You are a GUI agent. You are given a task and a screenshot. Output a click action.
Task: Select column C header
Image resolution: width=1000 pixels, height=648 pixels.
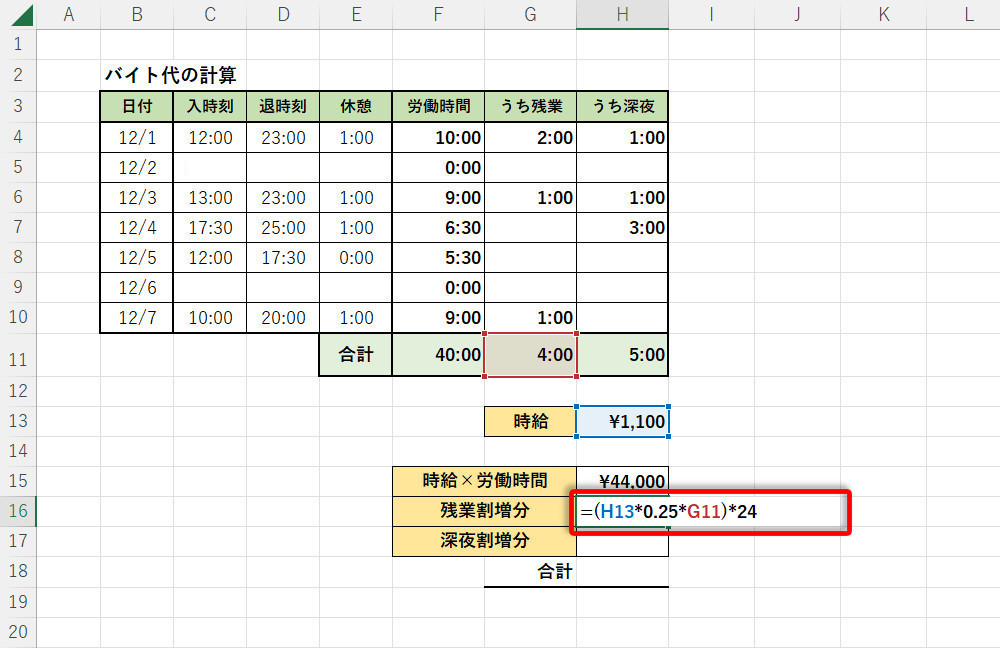[x=210, y=15]
